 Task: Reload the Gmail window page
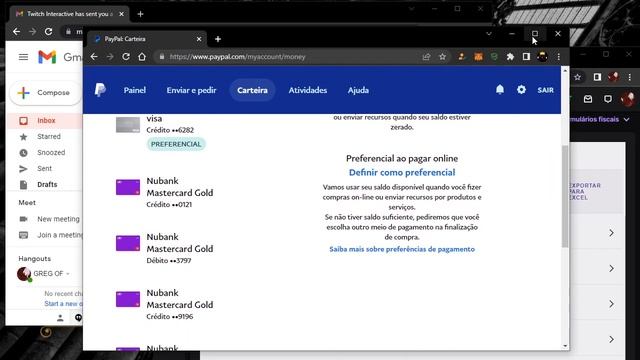point(49,31)
